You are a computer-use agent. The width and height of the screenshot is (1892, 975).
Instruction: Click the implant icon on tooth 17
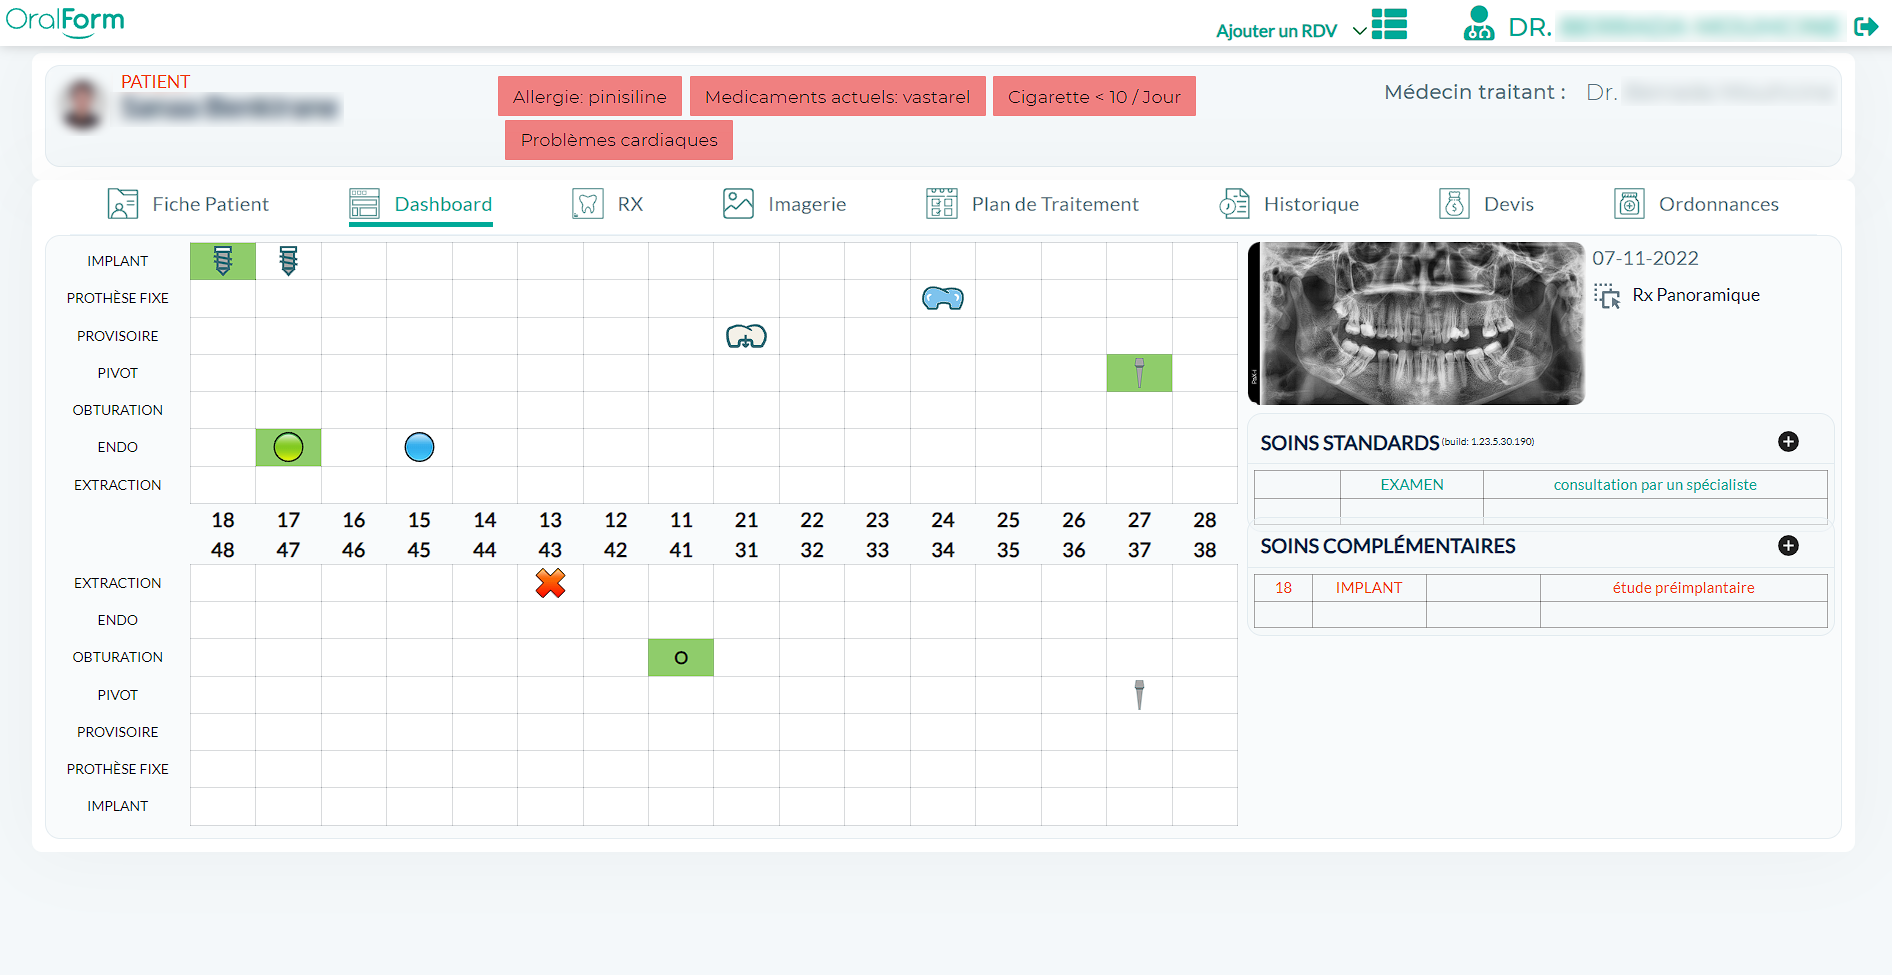pos(288,261)
